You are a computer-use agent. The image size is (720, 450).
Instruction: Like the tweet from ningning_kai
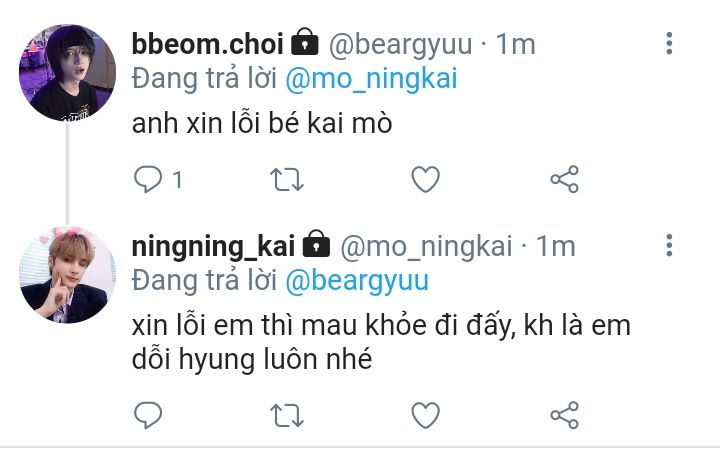[x=425, y=415]
